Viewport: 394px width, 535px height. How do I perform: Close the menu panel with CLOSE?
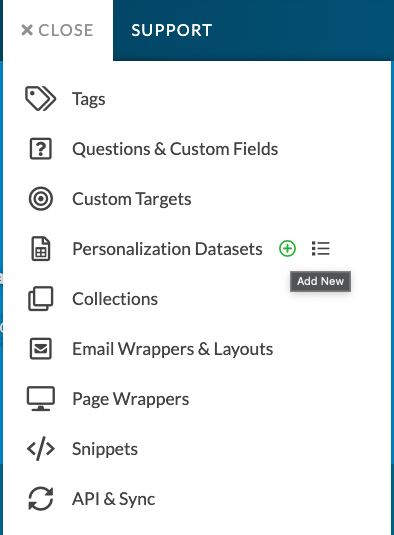(x=57, y=30)
